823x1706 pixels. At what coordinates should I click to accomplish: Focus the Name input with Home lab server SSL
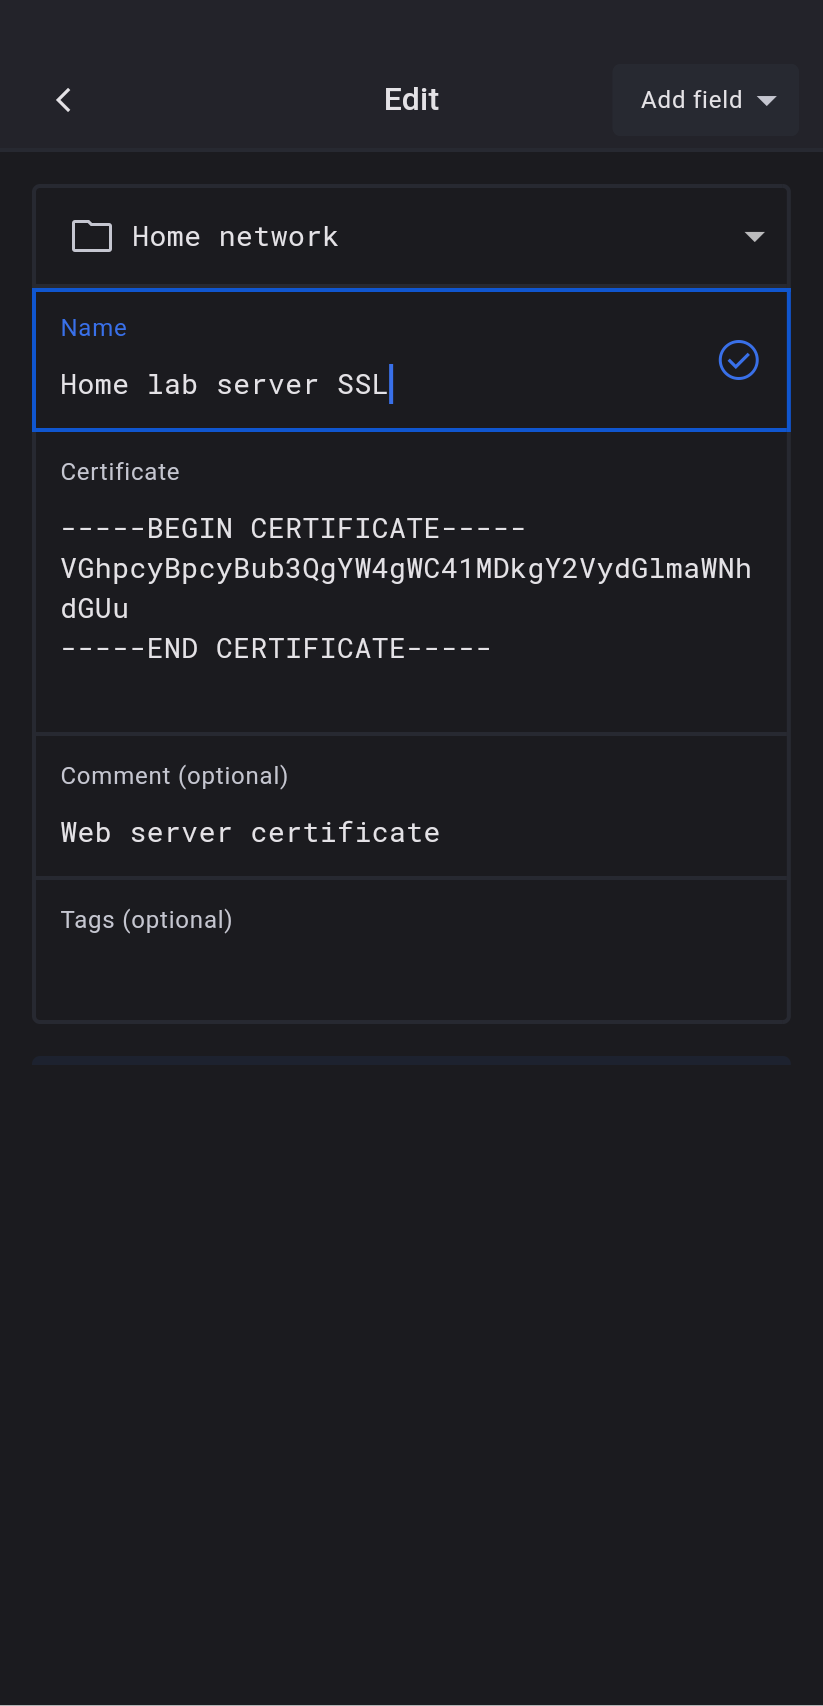click(224, 385)
